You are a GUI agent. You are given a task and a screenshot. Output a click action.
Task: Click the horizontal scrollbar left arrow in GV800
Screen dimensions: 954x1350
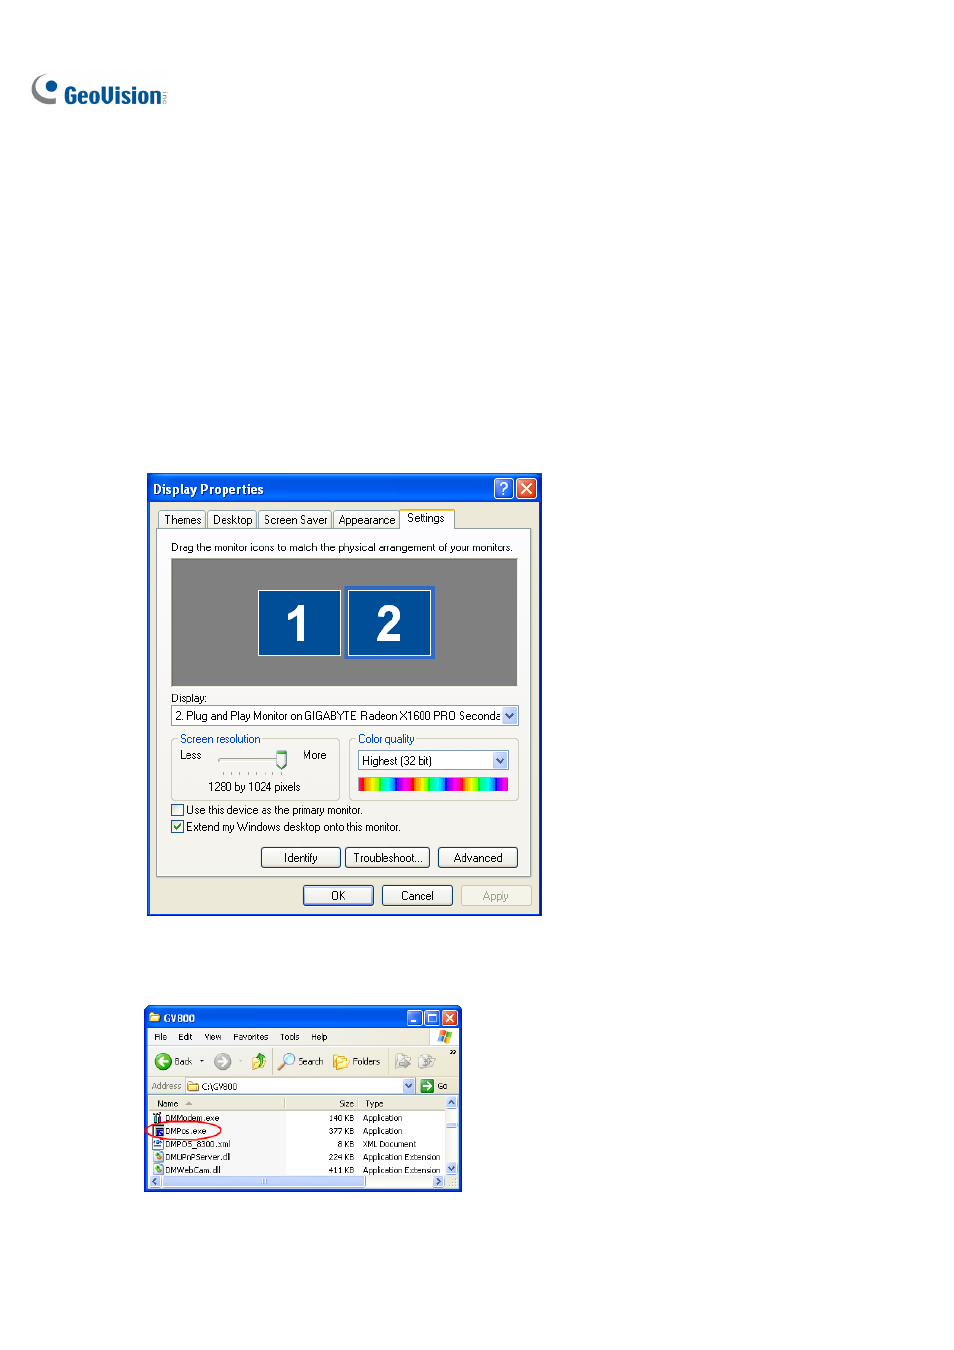pyautogui.click(x=156, y=1182)
